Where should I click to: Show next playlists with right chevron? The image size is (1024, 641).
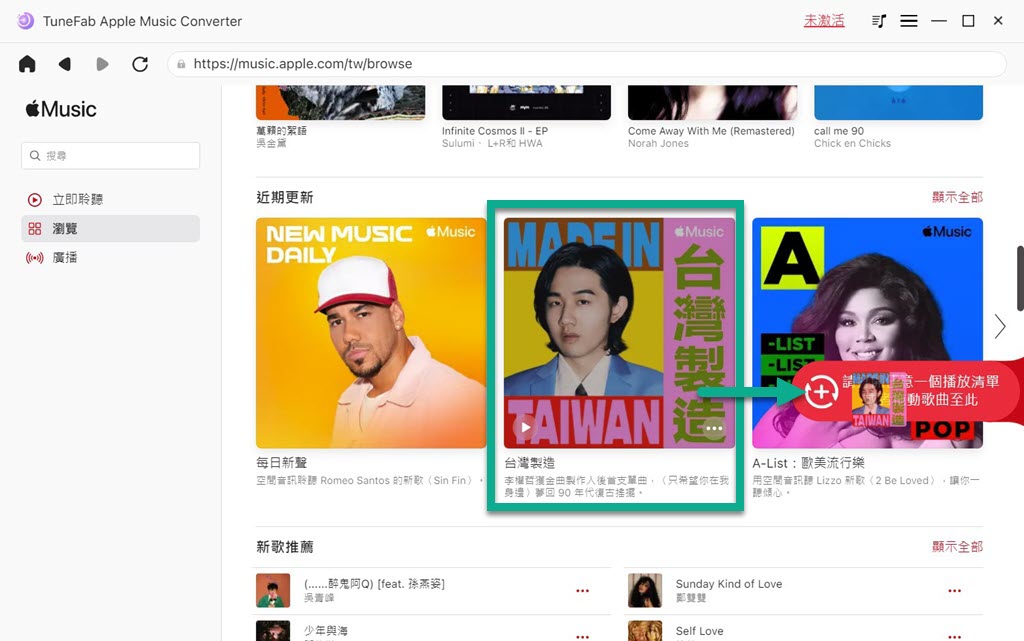(x=1000, y=326)
